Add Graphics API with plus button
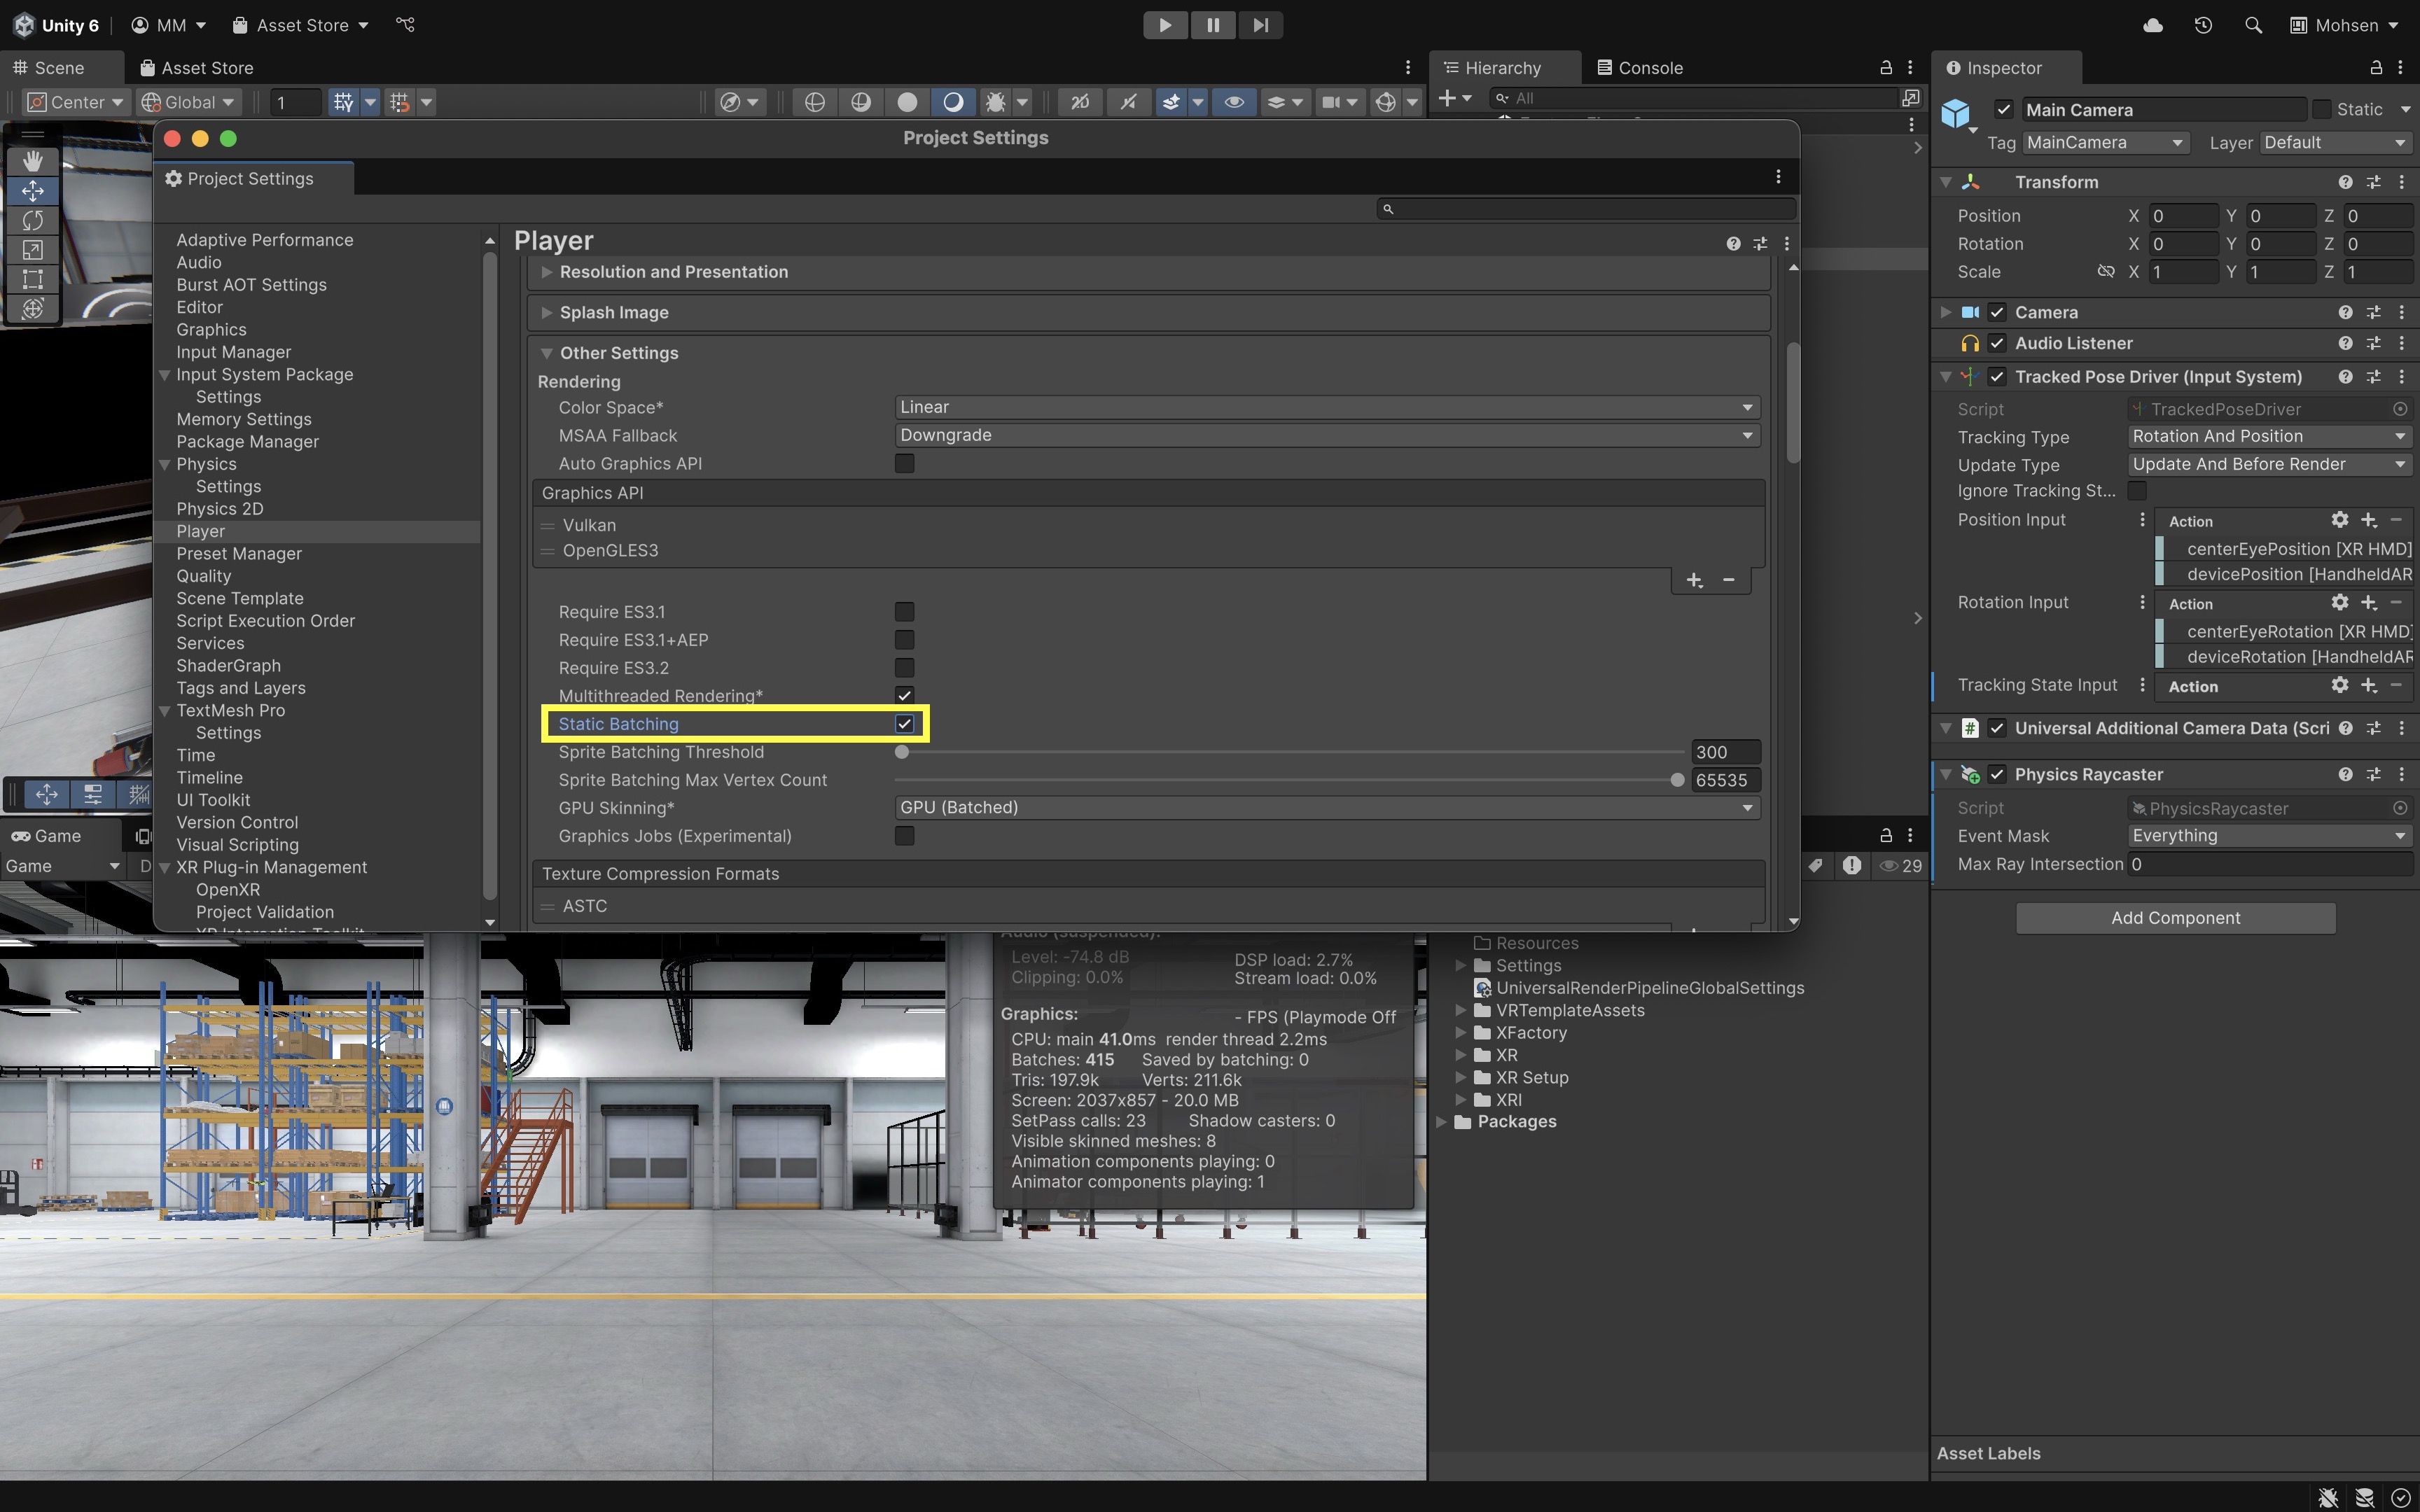 (x=1694, y=581)
